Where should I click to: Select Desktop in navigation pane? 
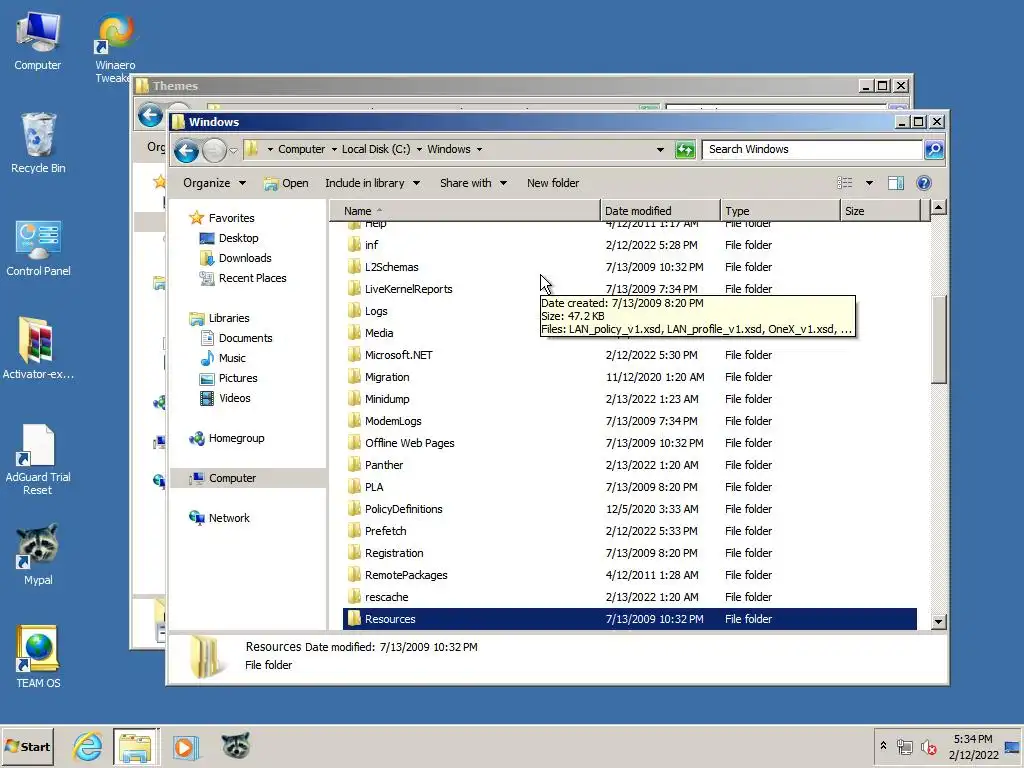pos(229,238)
